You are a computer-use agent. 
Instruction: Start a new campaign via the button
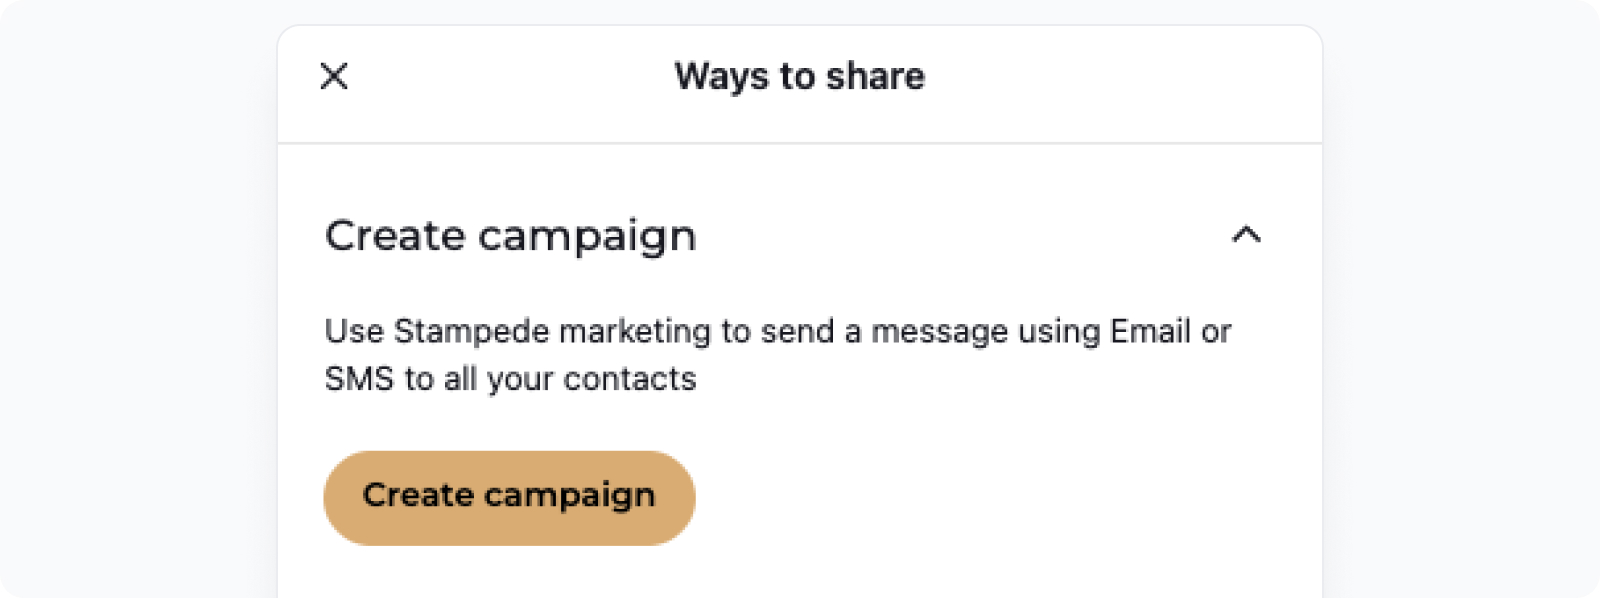pyautogui.click(x=509, y=497)
